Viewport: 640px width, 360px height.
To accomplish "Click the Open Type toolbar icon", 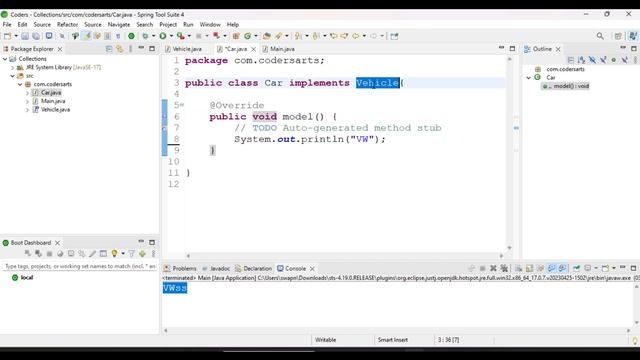I will 267,36.
